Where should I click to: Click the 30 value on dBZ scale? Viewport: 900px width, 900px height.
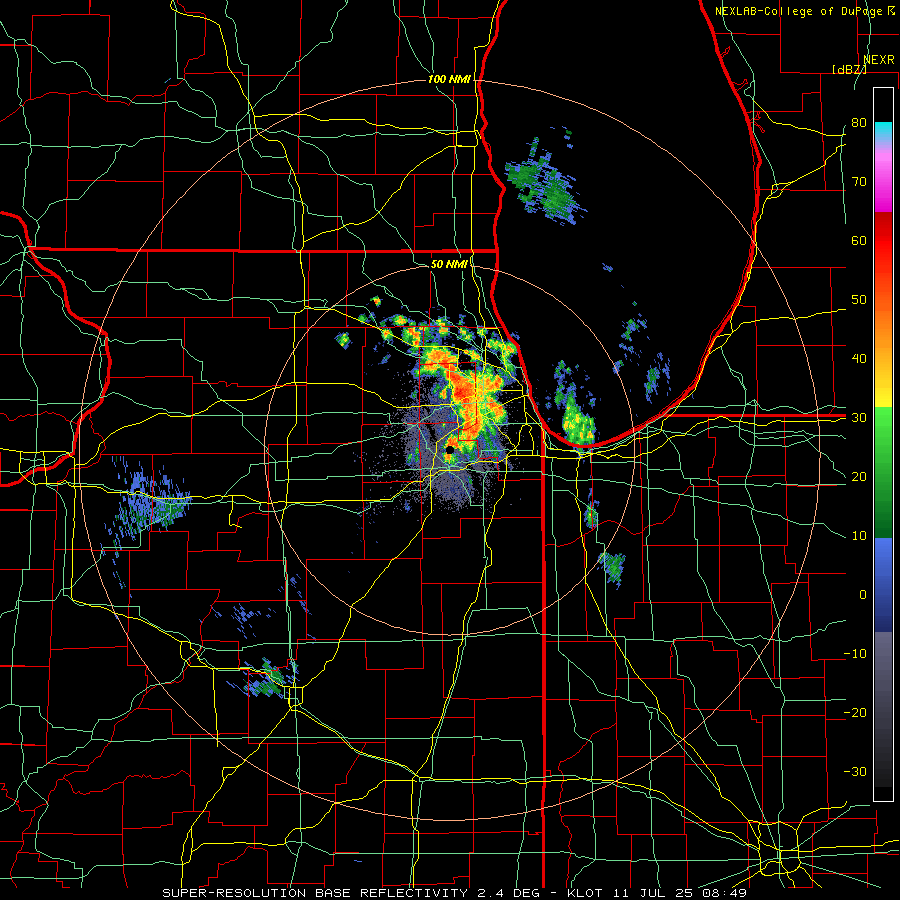[859, 418]
